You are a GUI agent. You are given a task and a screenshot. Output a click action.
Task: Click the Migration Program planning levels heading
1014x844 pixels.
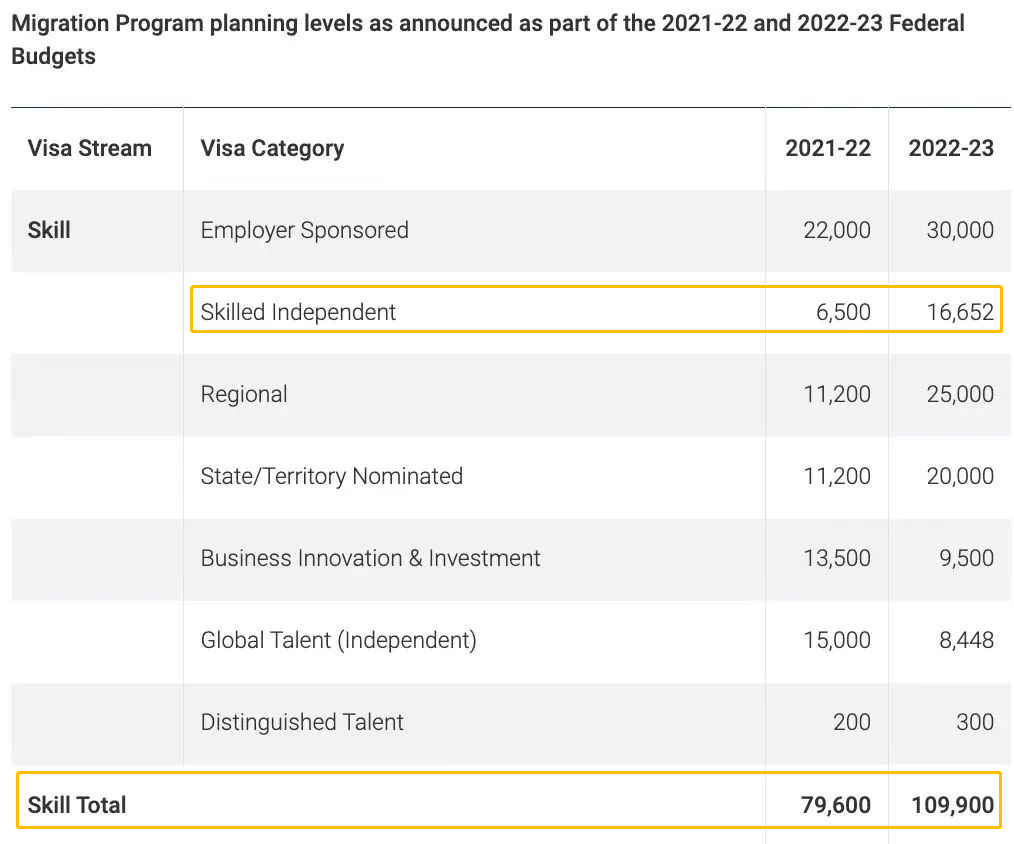(488, 39)
